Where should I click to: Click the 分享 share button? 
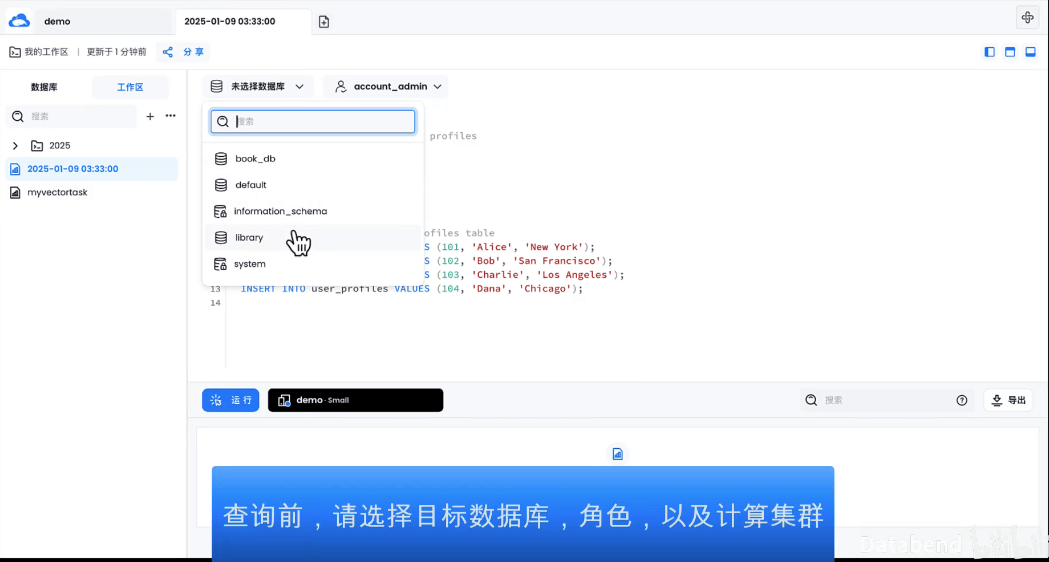click(183, 52)
